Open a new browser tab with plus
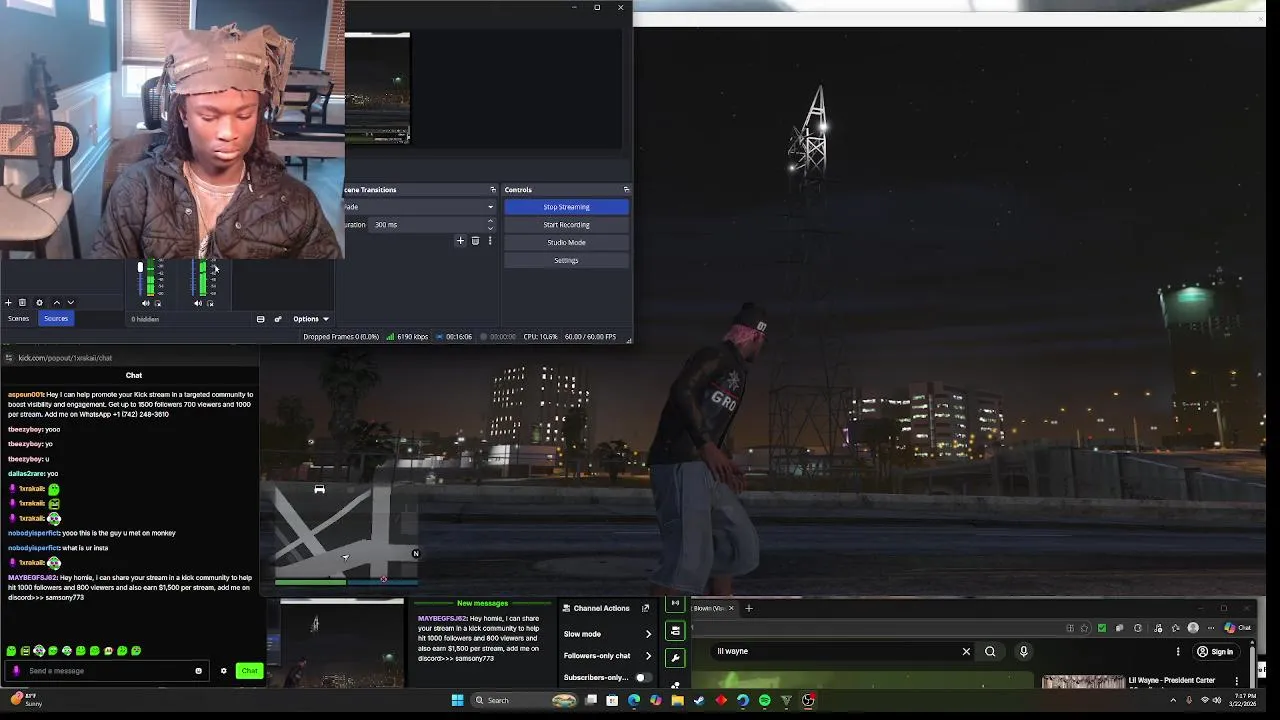The height and width of the screenshot is (720, 1280). click(748, 608)
